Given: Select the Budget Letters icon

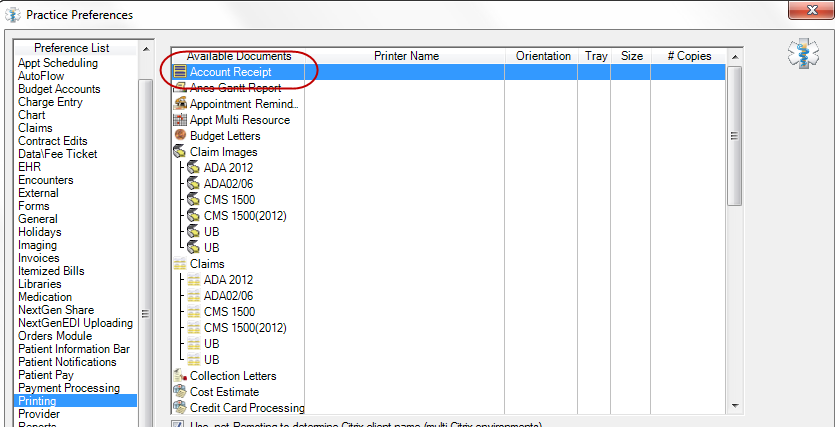Looking at the screenshot, I should [x=181, y=136].
